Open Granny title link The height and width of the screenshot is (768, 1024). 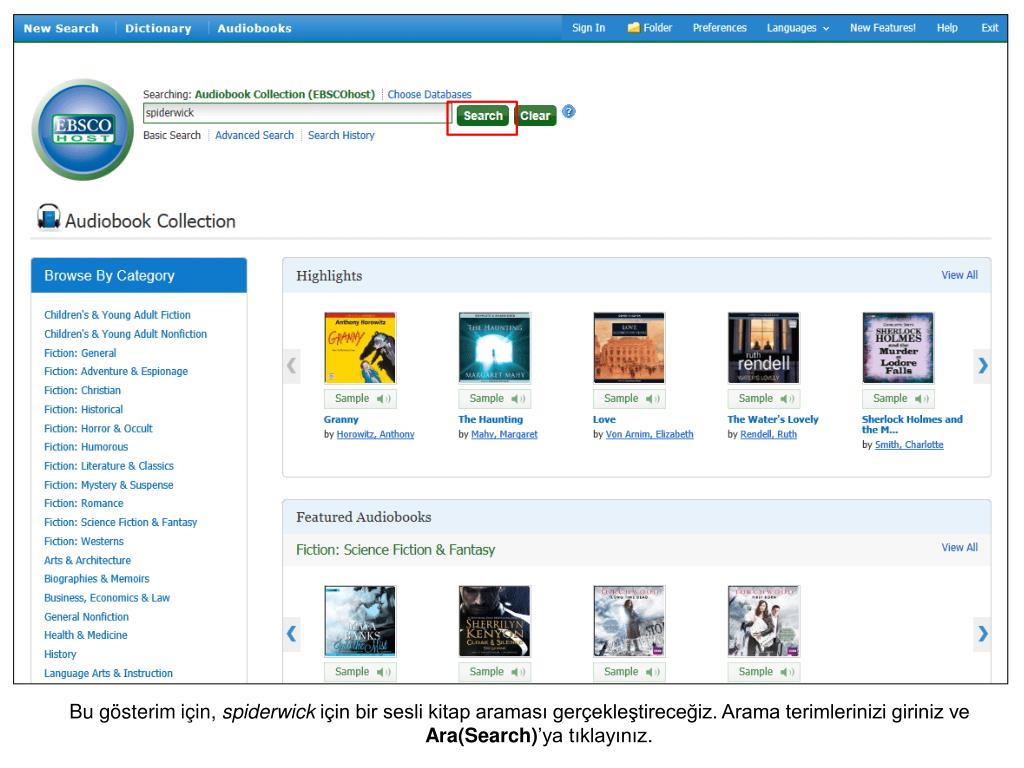click(341, 419)
